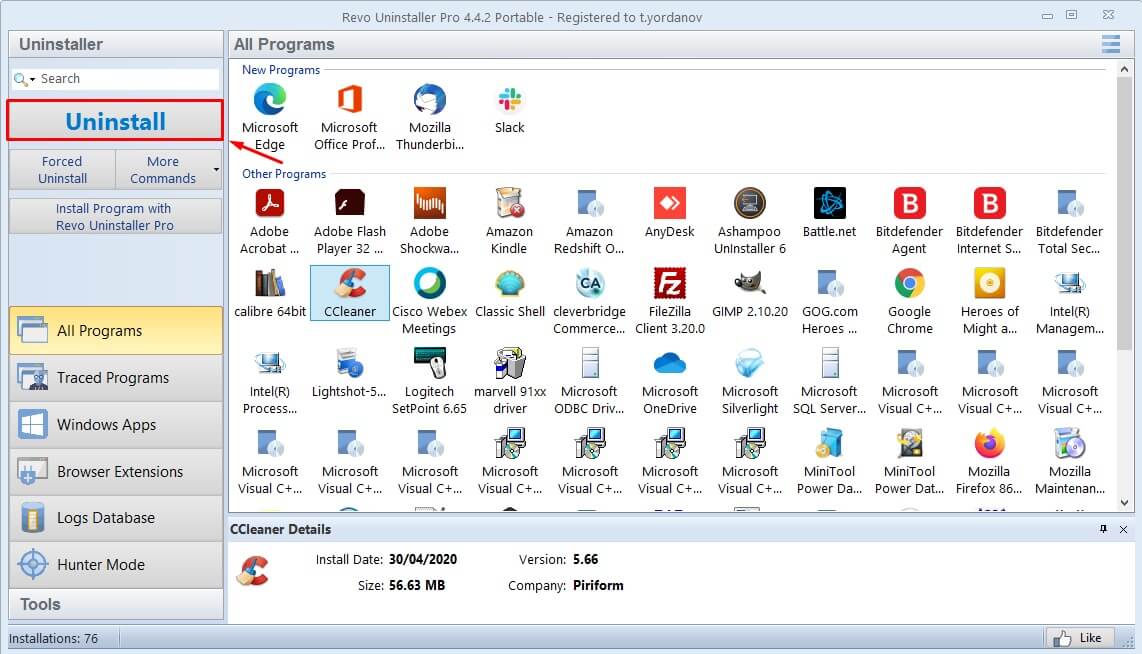This screenshot has height=654, width=1142.
Task: Select the marvell 91xx driver icon
Action: pos(510,363)
